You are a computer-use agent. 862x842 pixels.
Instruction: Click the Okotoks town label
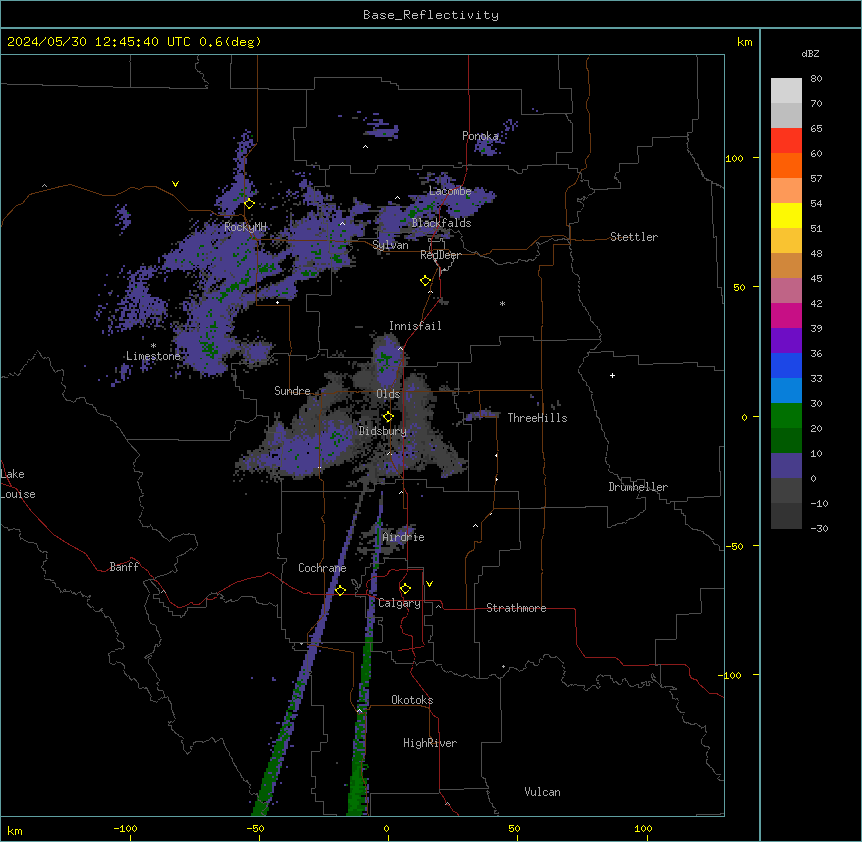click(x=412, y=700)
